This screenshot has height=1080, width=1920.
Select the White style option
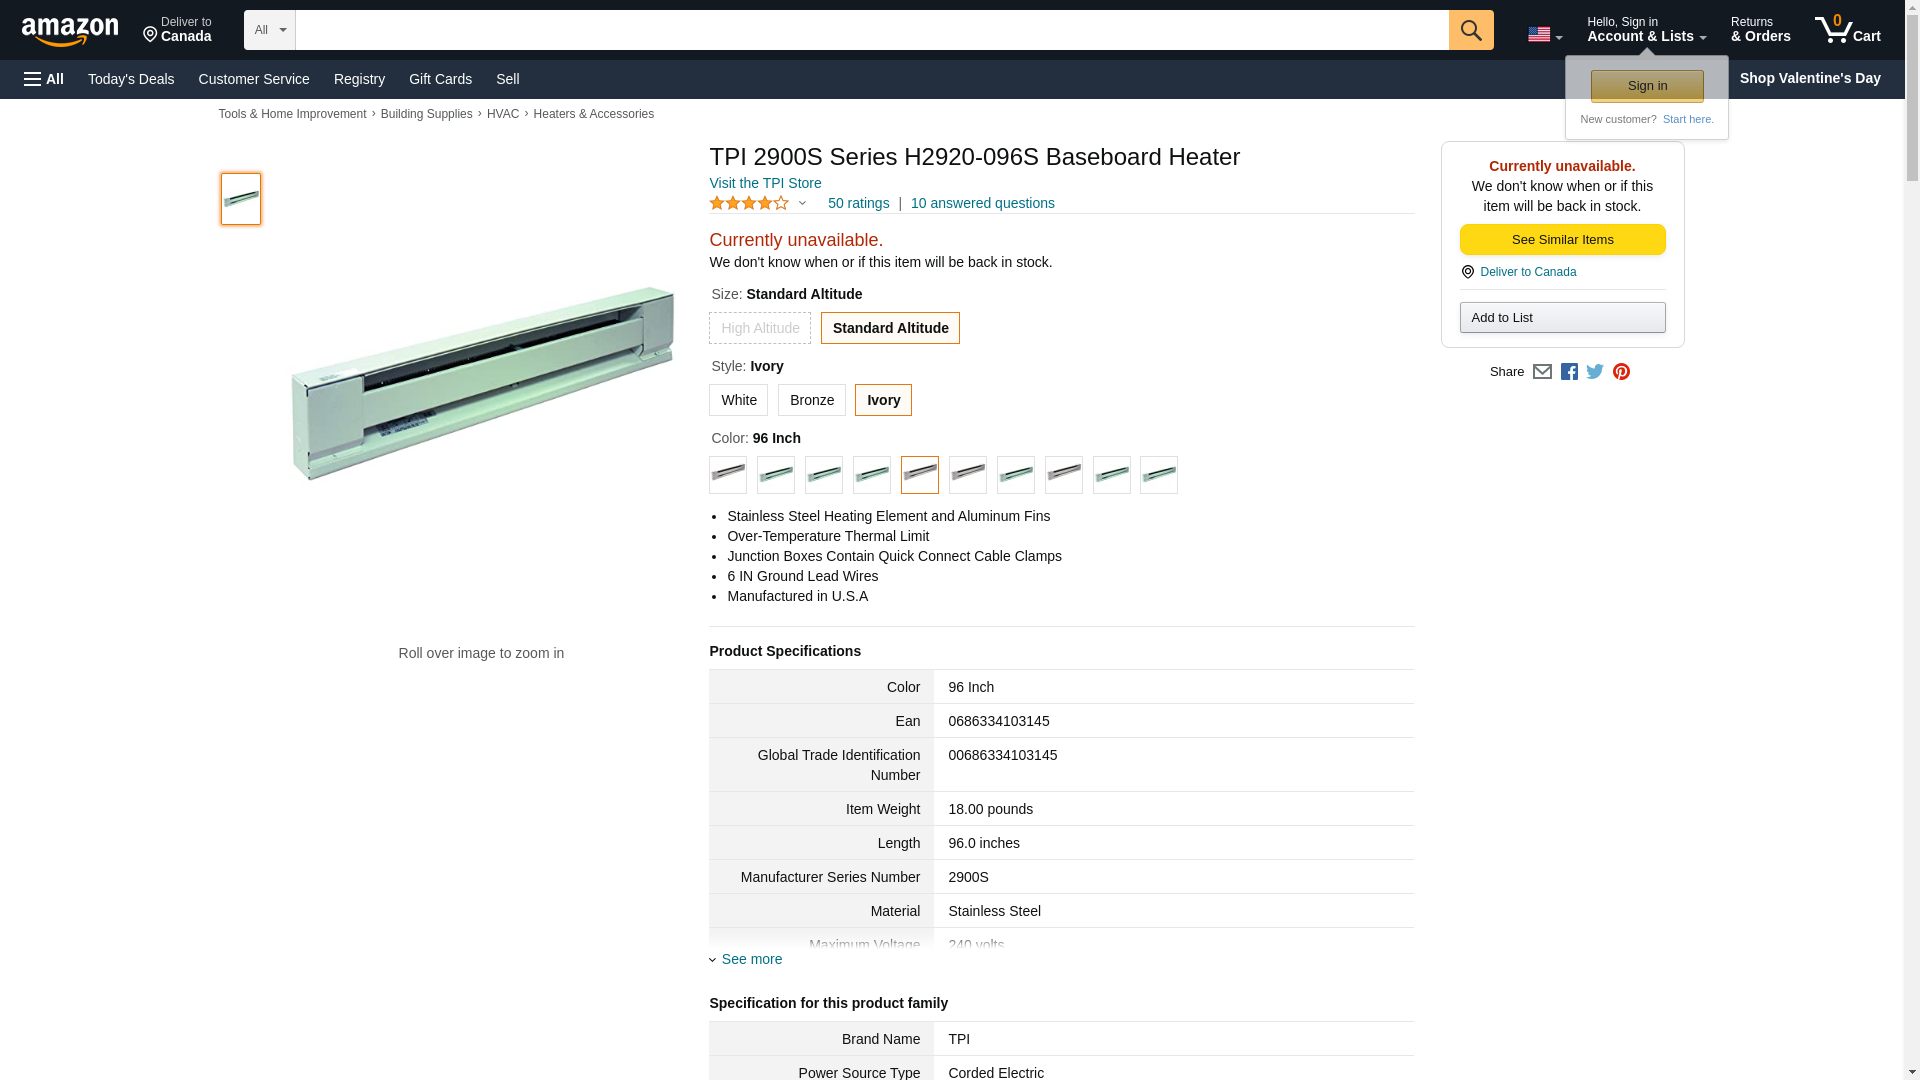(x=738, y=400)
